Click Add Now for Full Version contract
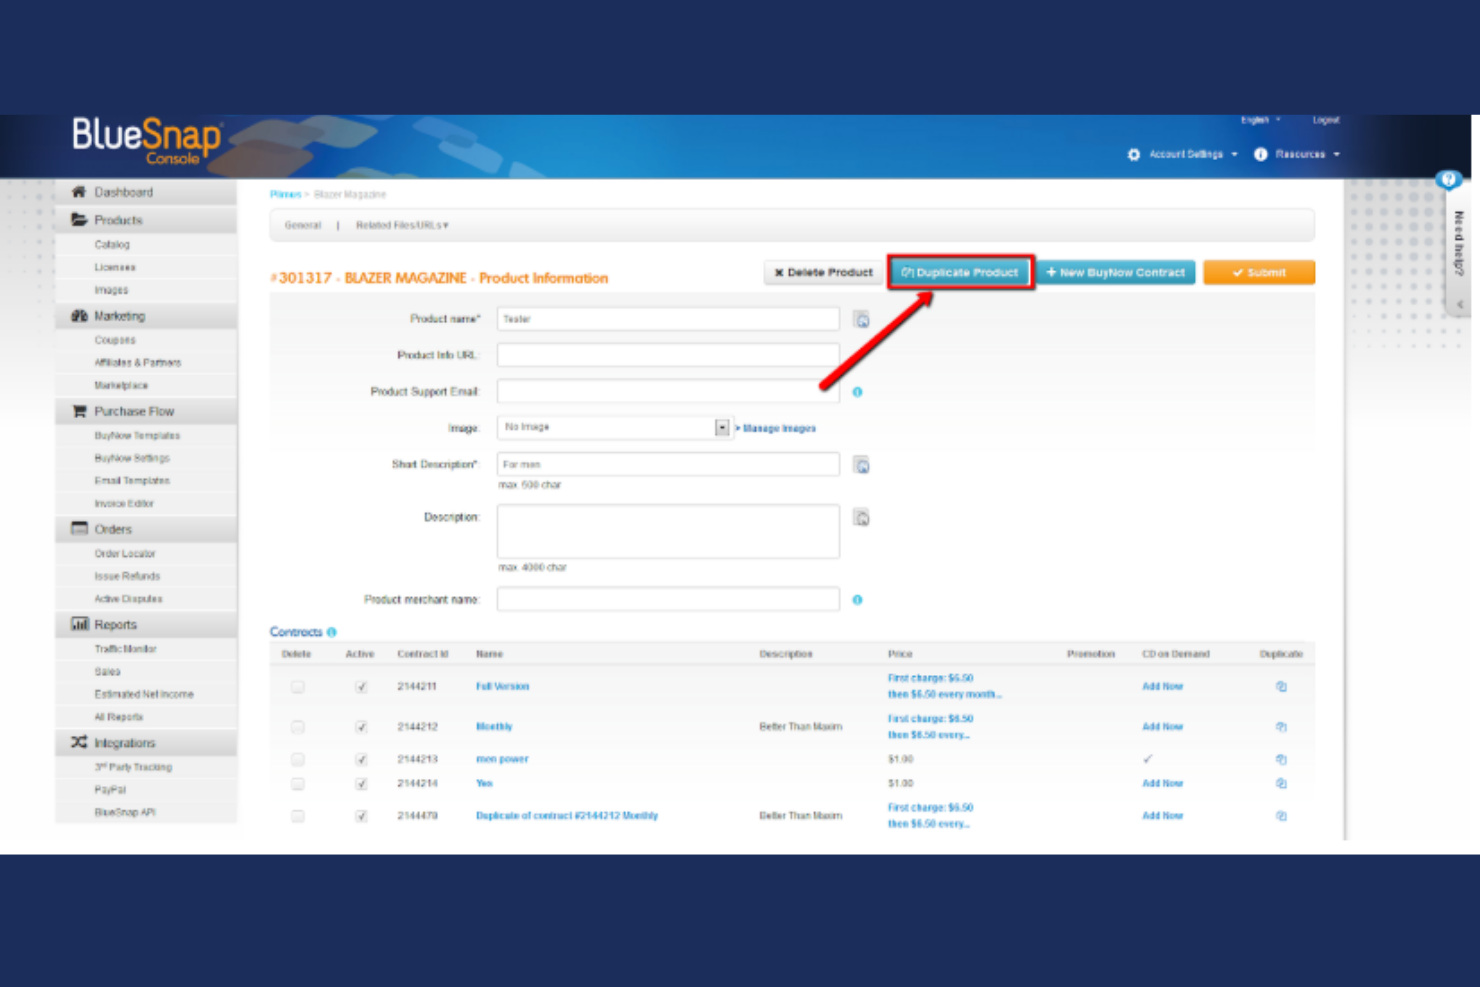 pyautogui.click(x=1162, y=687)
